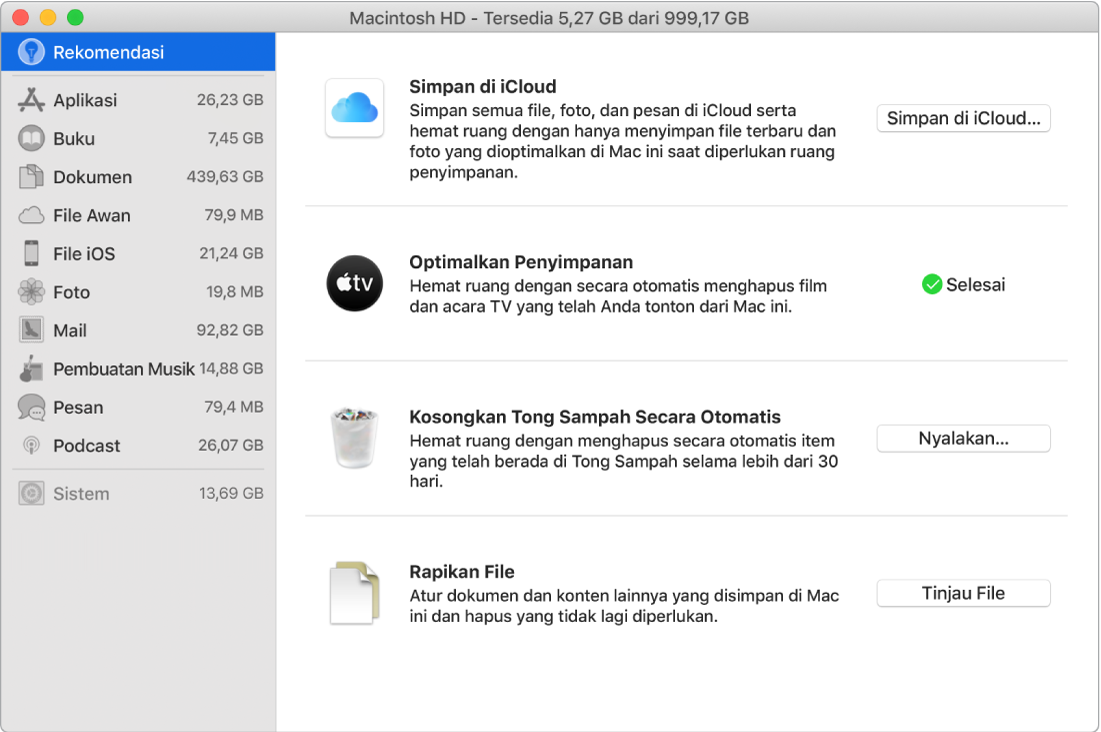
Task: Select the Podcast sidebar icon
Action: (32, 446)
